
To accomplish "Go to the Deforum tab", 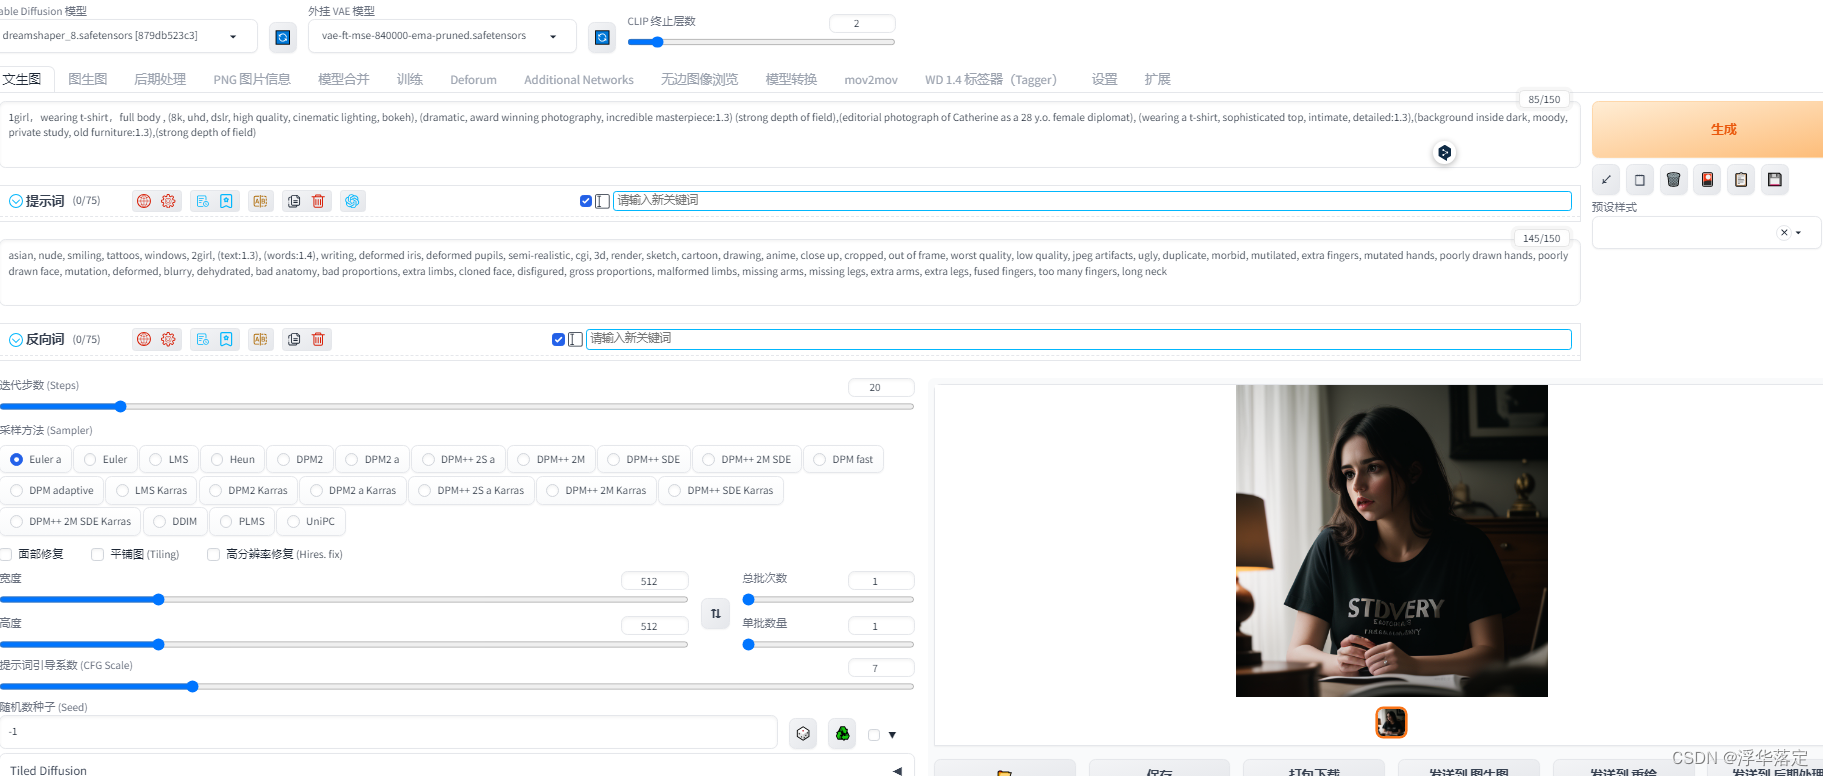I will pos(473,80).
